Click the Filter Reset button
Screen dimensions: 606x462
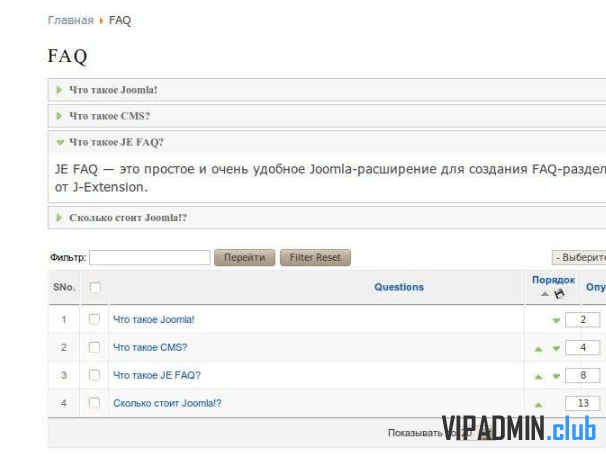pos(315,257)
